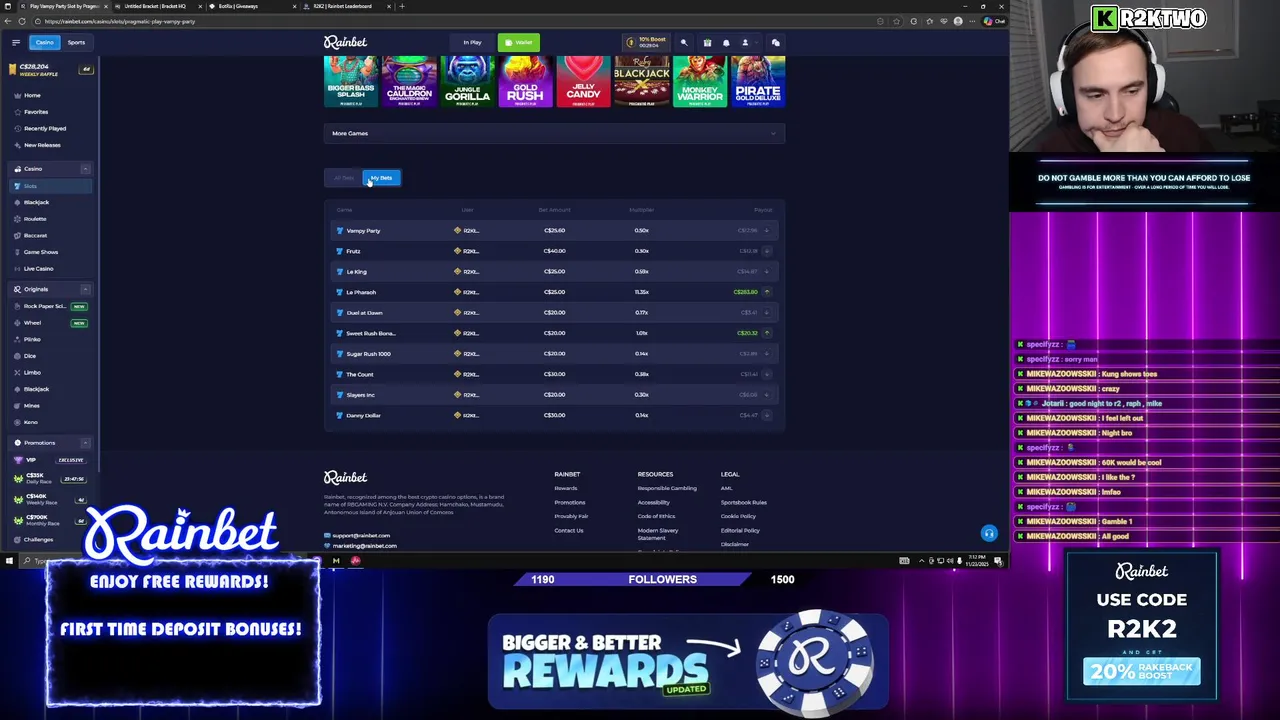Open Keno original game

[30, 422]
